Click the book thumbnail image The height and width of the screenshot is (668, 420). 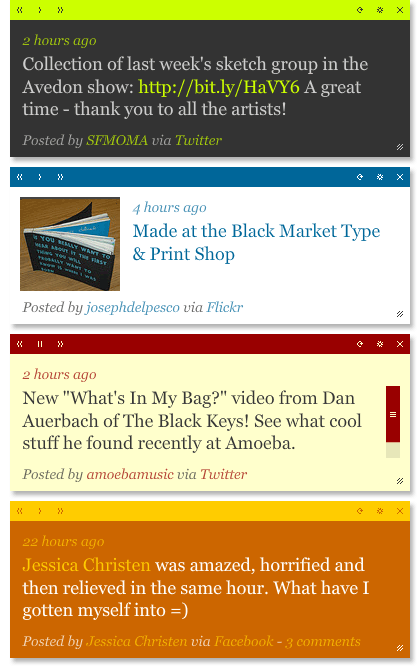coord(70,244)
